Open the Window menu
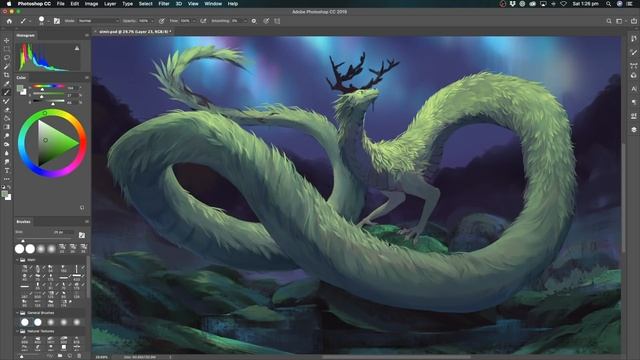The image size is (640, 360). pyautogui.click(x=213, y=4)
